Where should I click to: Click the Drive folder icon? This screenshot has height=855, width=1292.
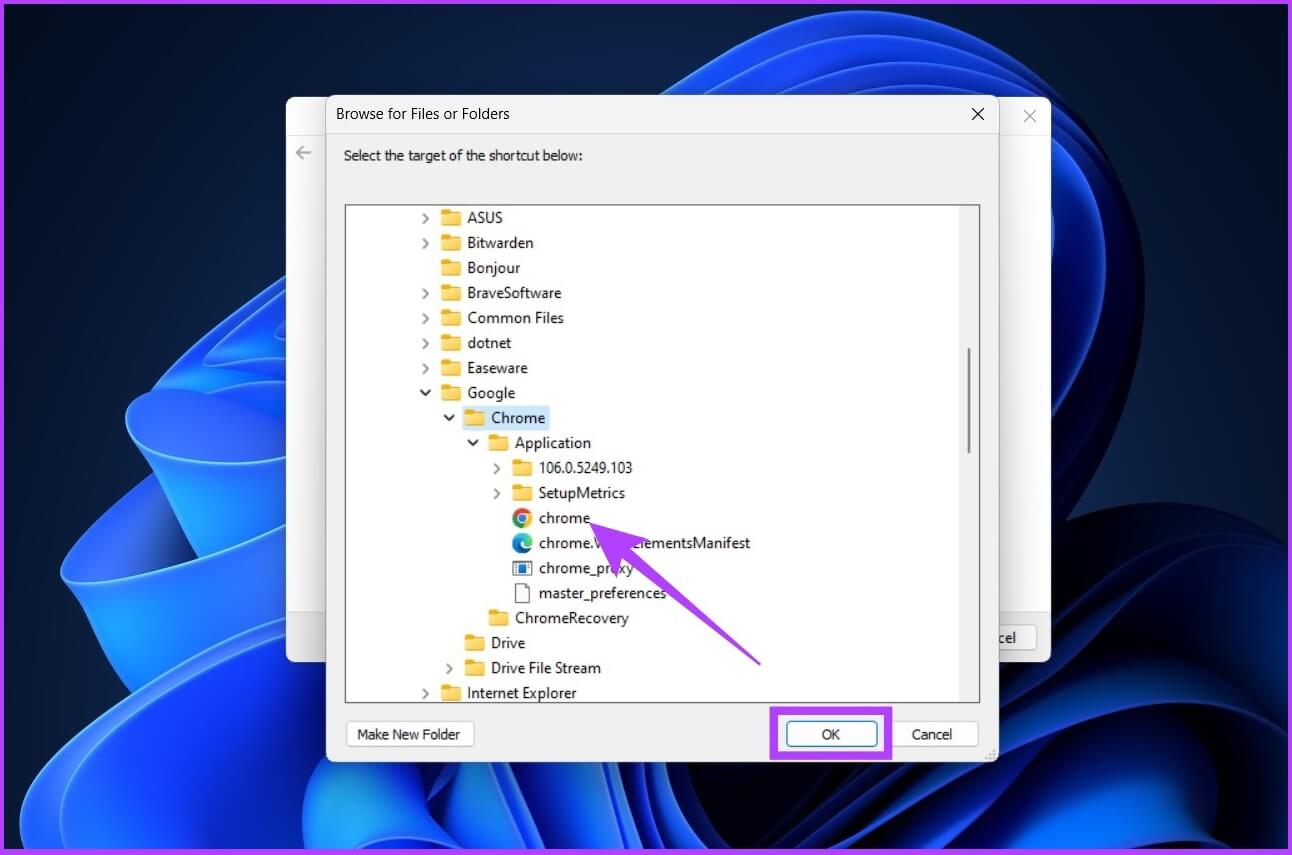tap(475, 642)
